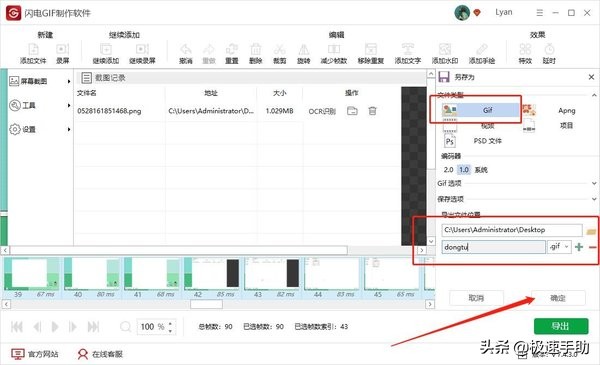Collapse the 文件类型 section
Viewport: 600px width, 365px height.
pos(594,95)
